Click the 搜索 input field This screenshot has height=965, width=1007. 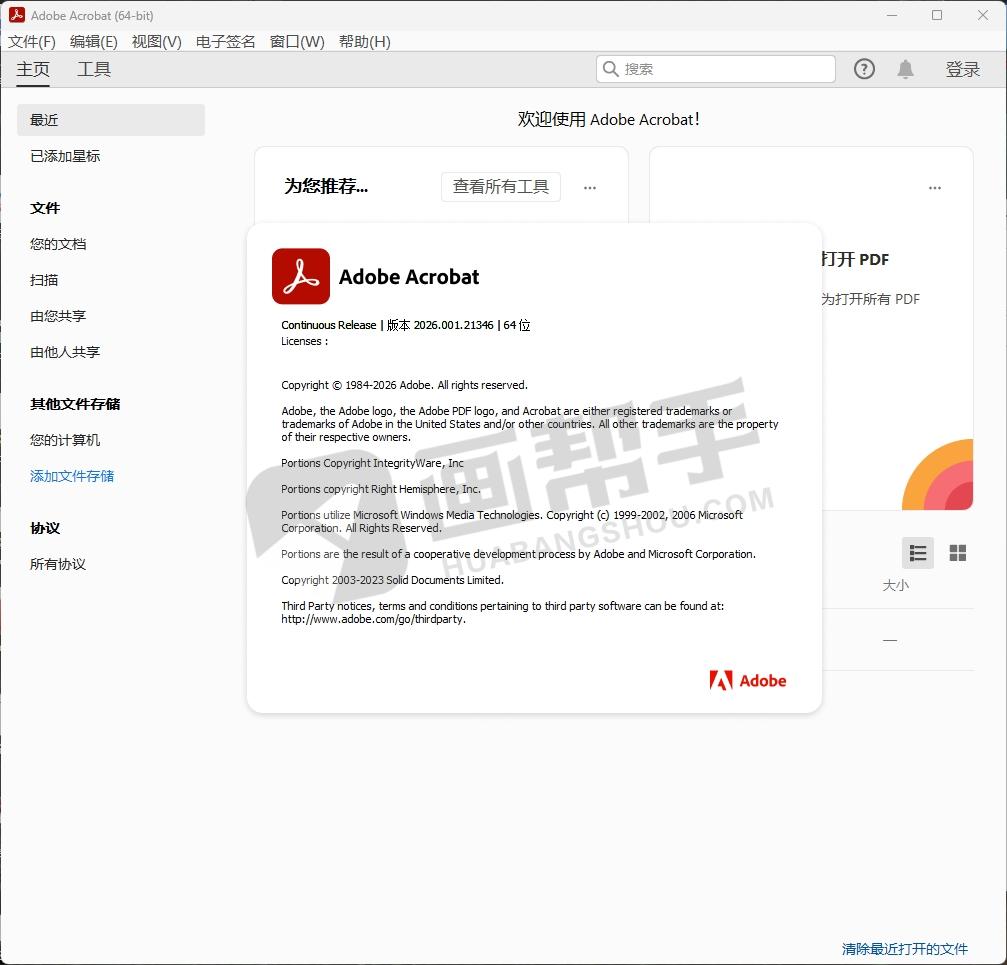[715, 69]
